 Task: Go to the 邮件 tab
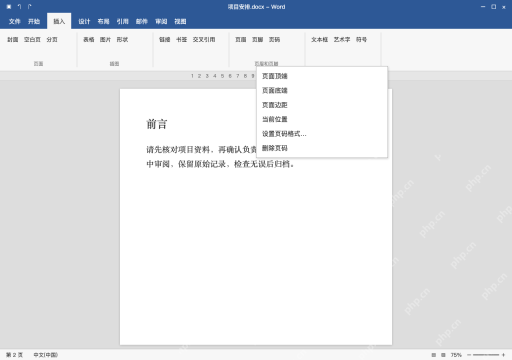tap(142, 21)
